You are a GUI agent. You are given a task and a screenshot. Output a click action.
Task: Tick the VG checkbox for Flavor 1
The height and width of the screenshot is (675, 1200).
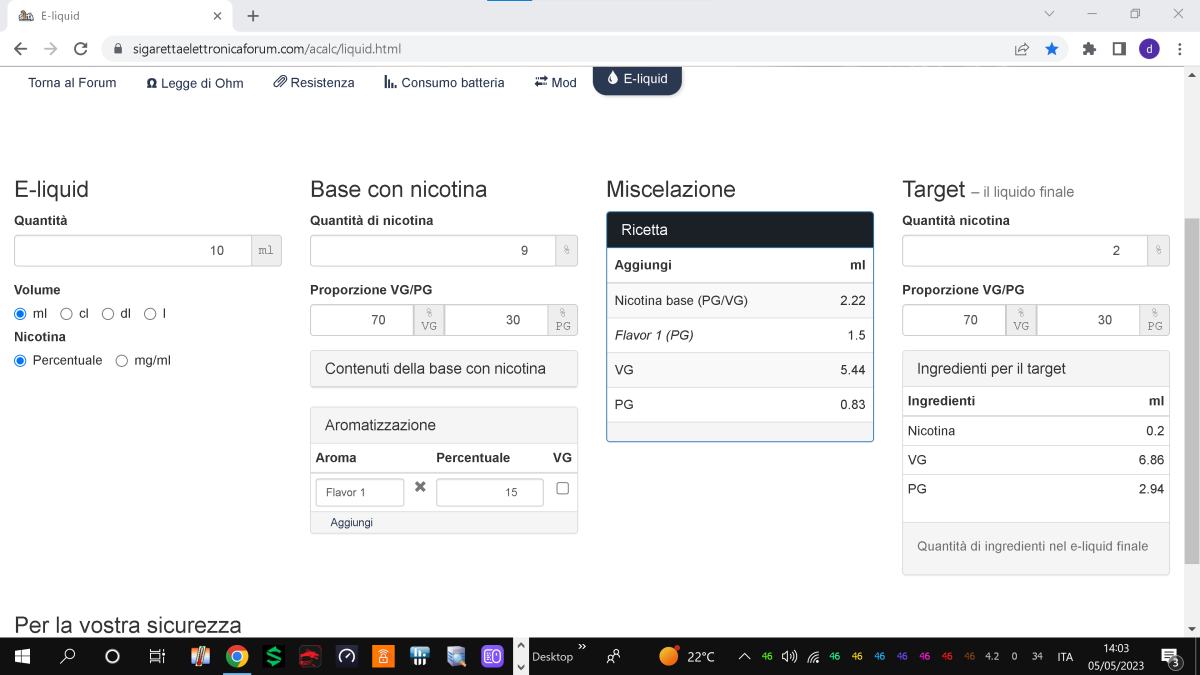tap(562, 488)
